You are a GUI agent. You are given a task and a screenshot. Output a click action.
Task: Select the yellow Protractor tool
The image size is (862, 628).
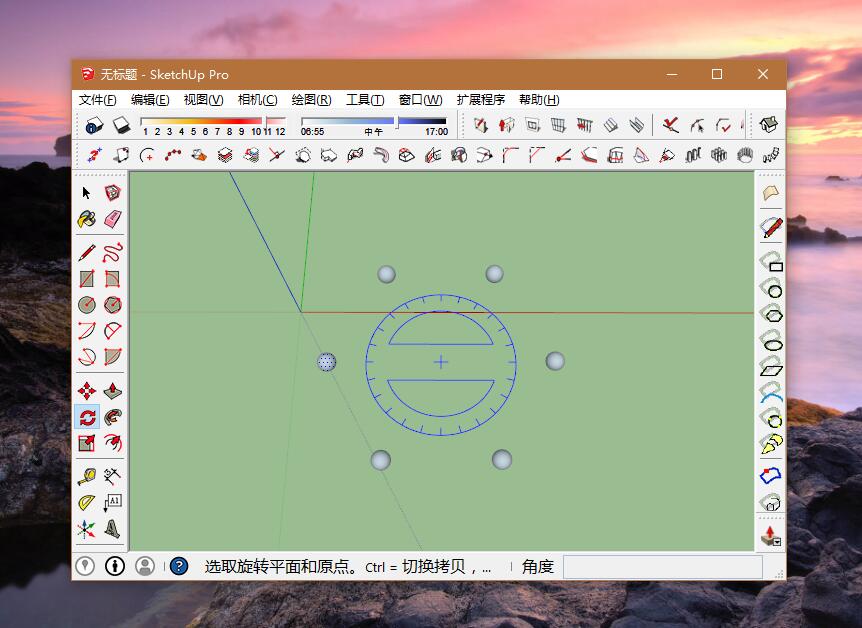click(x=86, y=503)
